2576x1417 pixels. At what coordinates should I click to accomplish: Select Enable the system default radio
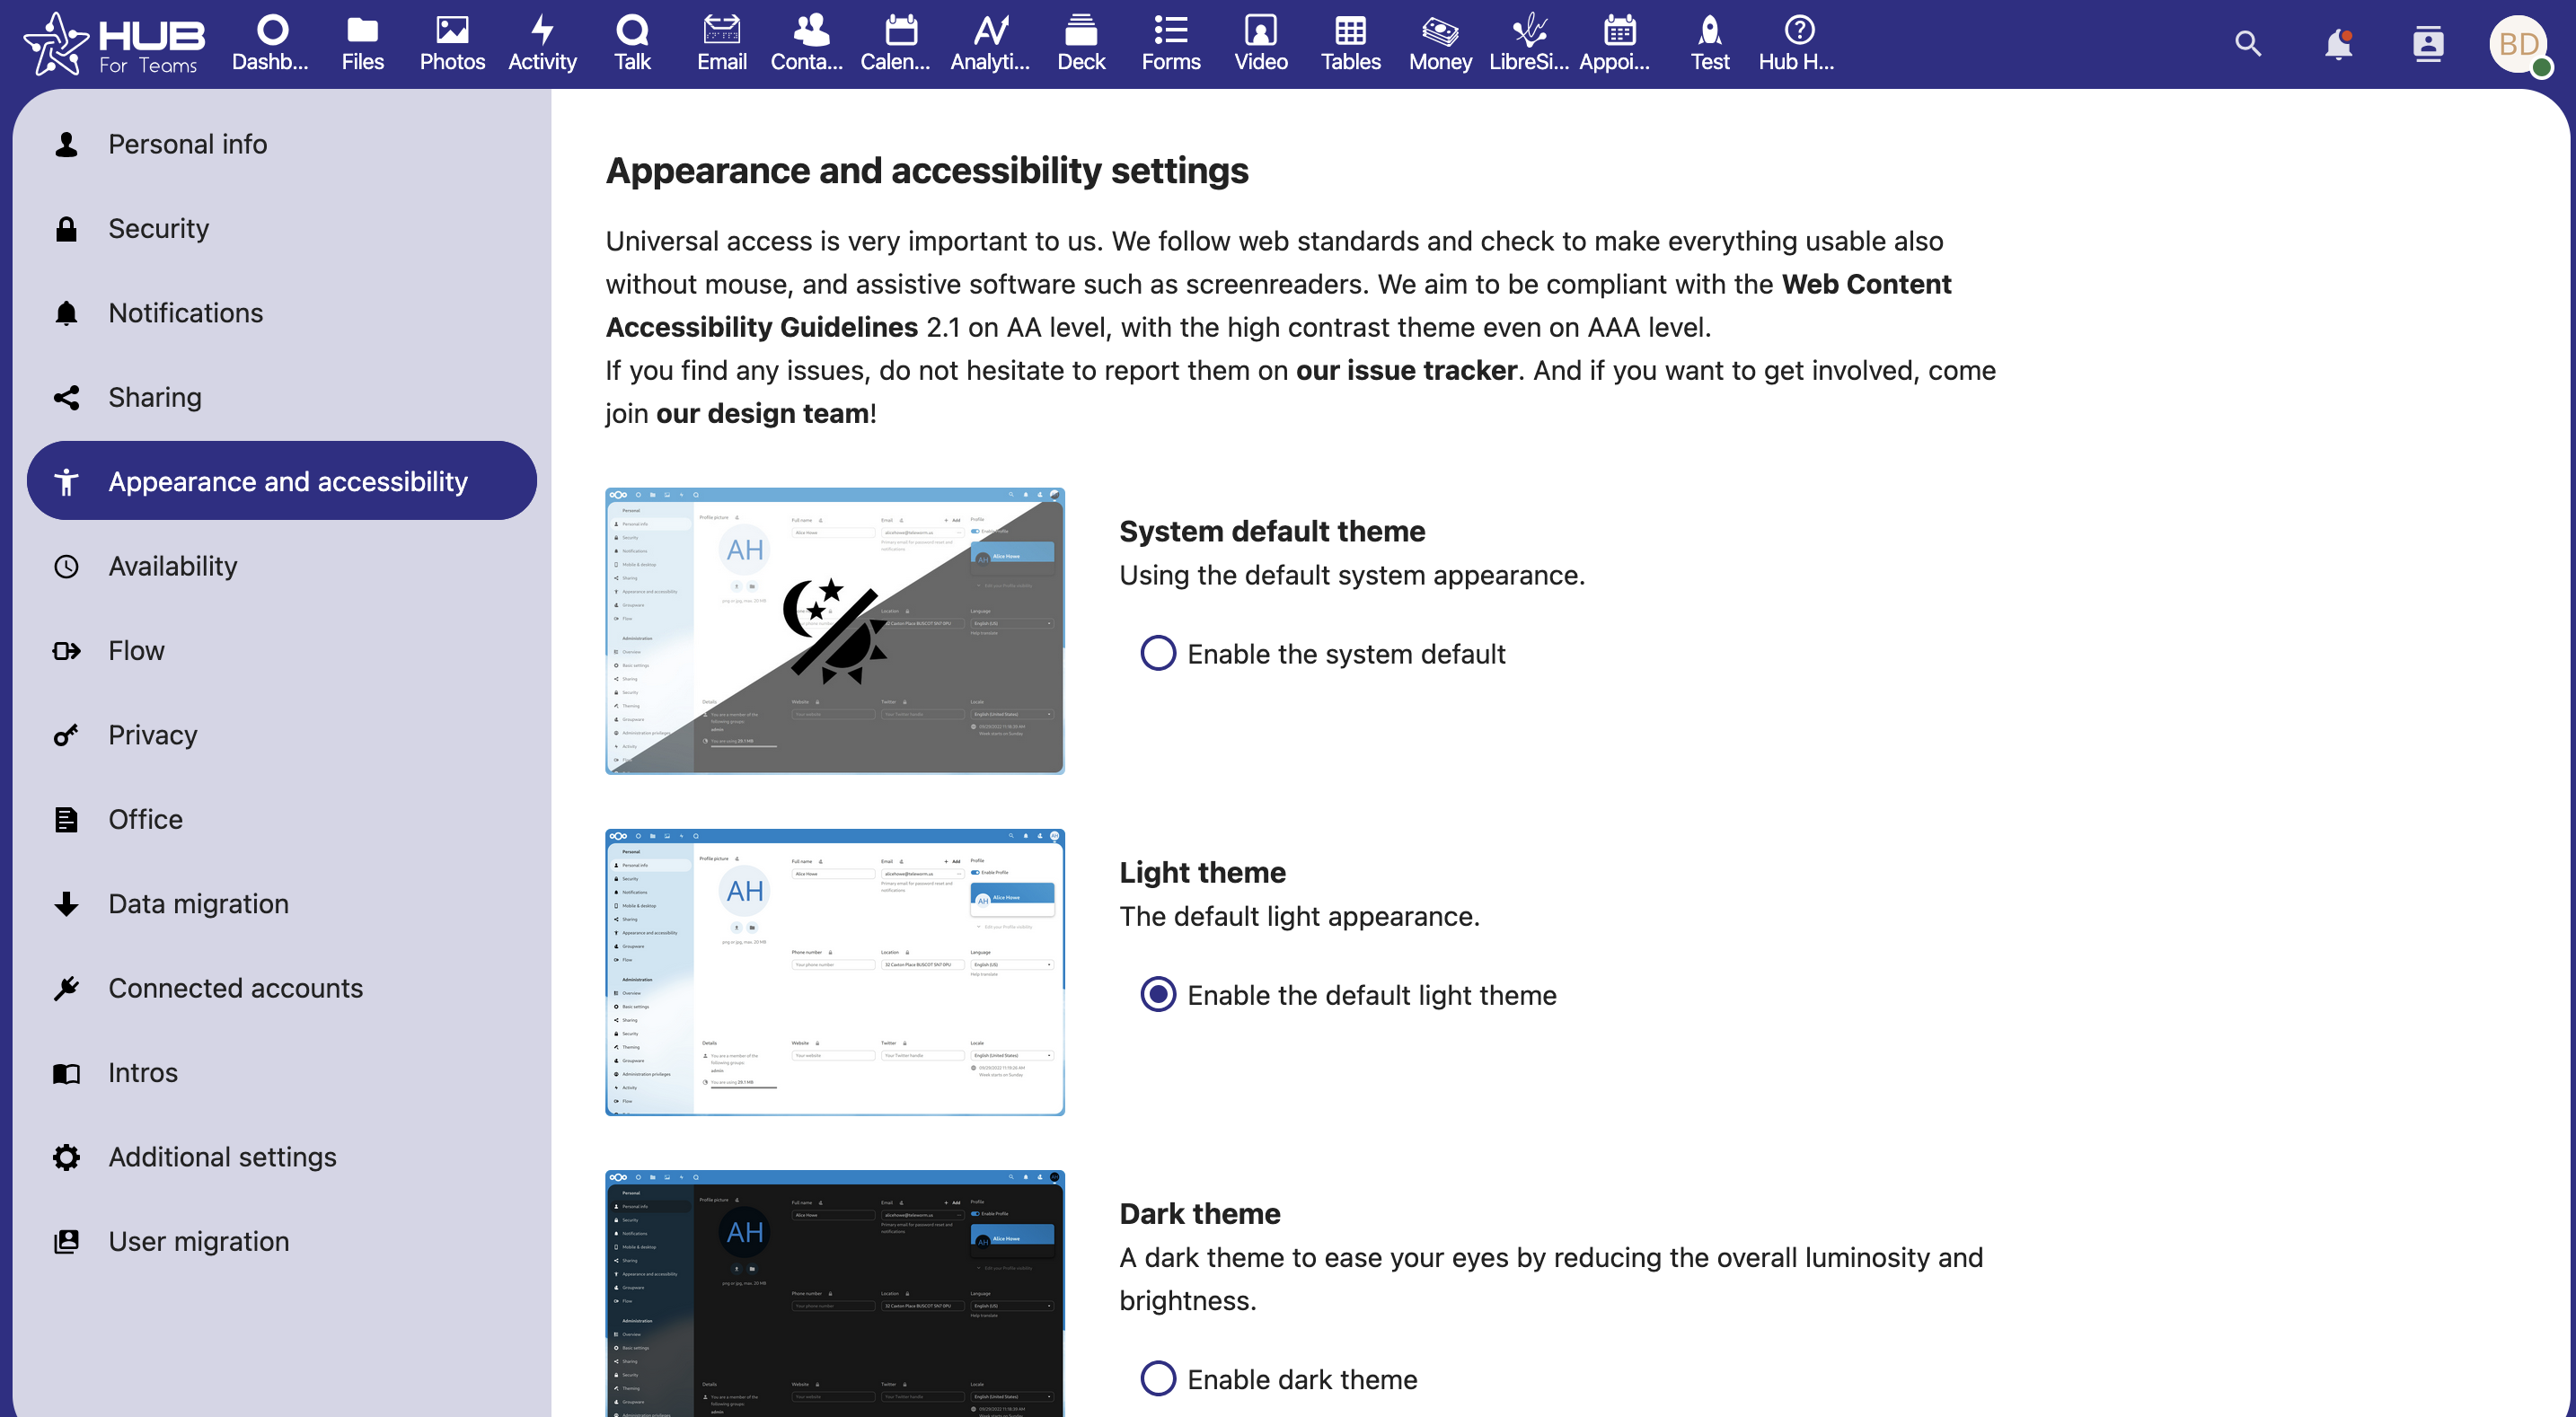(1157, 653)
